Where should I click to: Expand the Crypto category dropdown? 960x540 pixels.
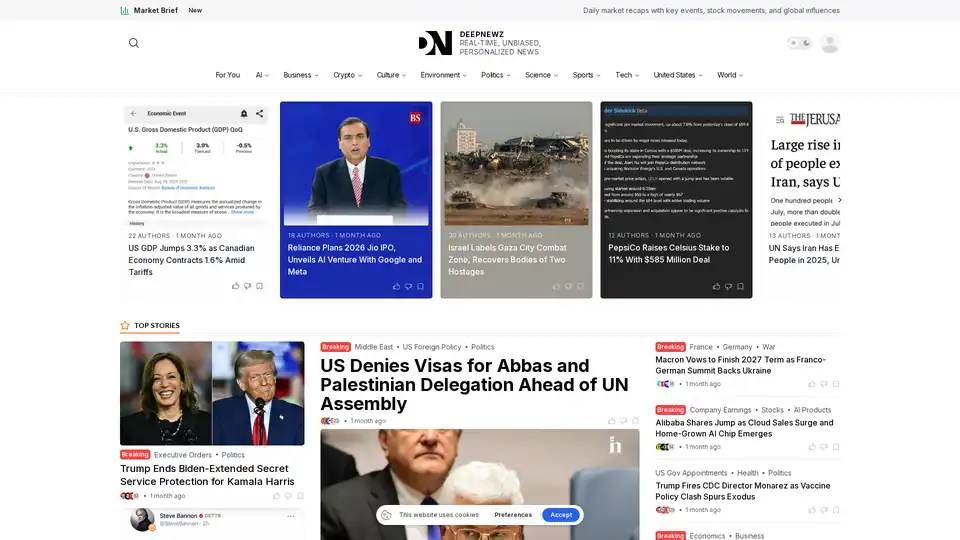pyautogui.click(x=348, y=75)
